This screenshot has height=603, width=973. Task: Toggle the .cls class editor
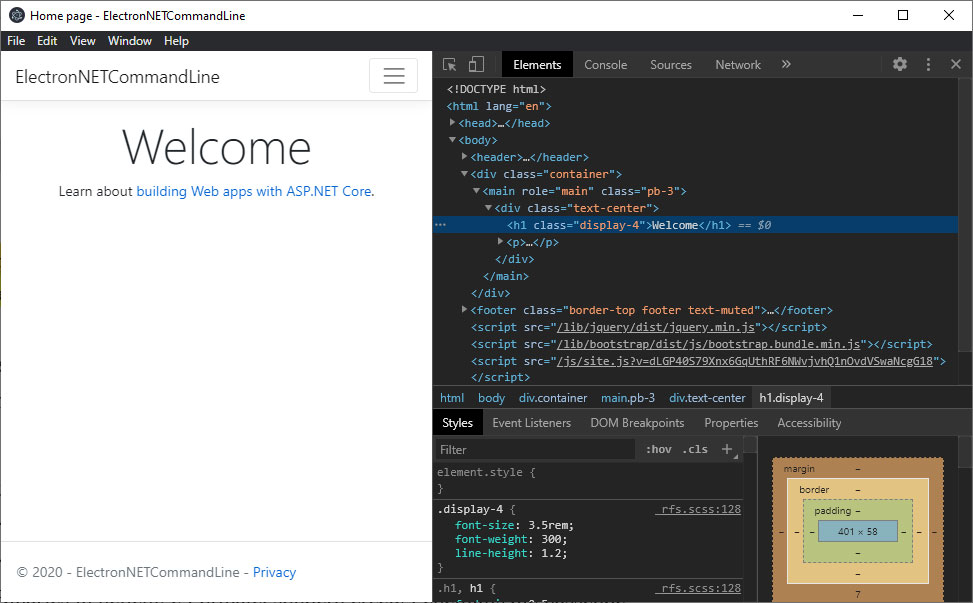pos(695,449)
